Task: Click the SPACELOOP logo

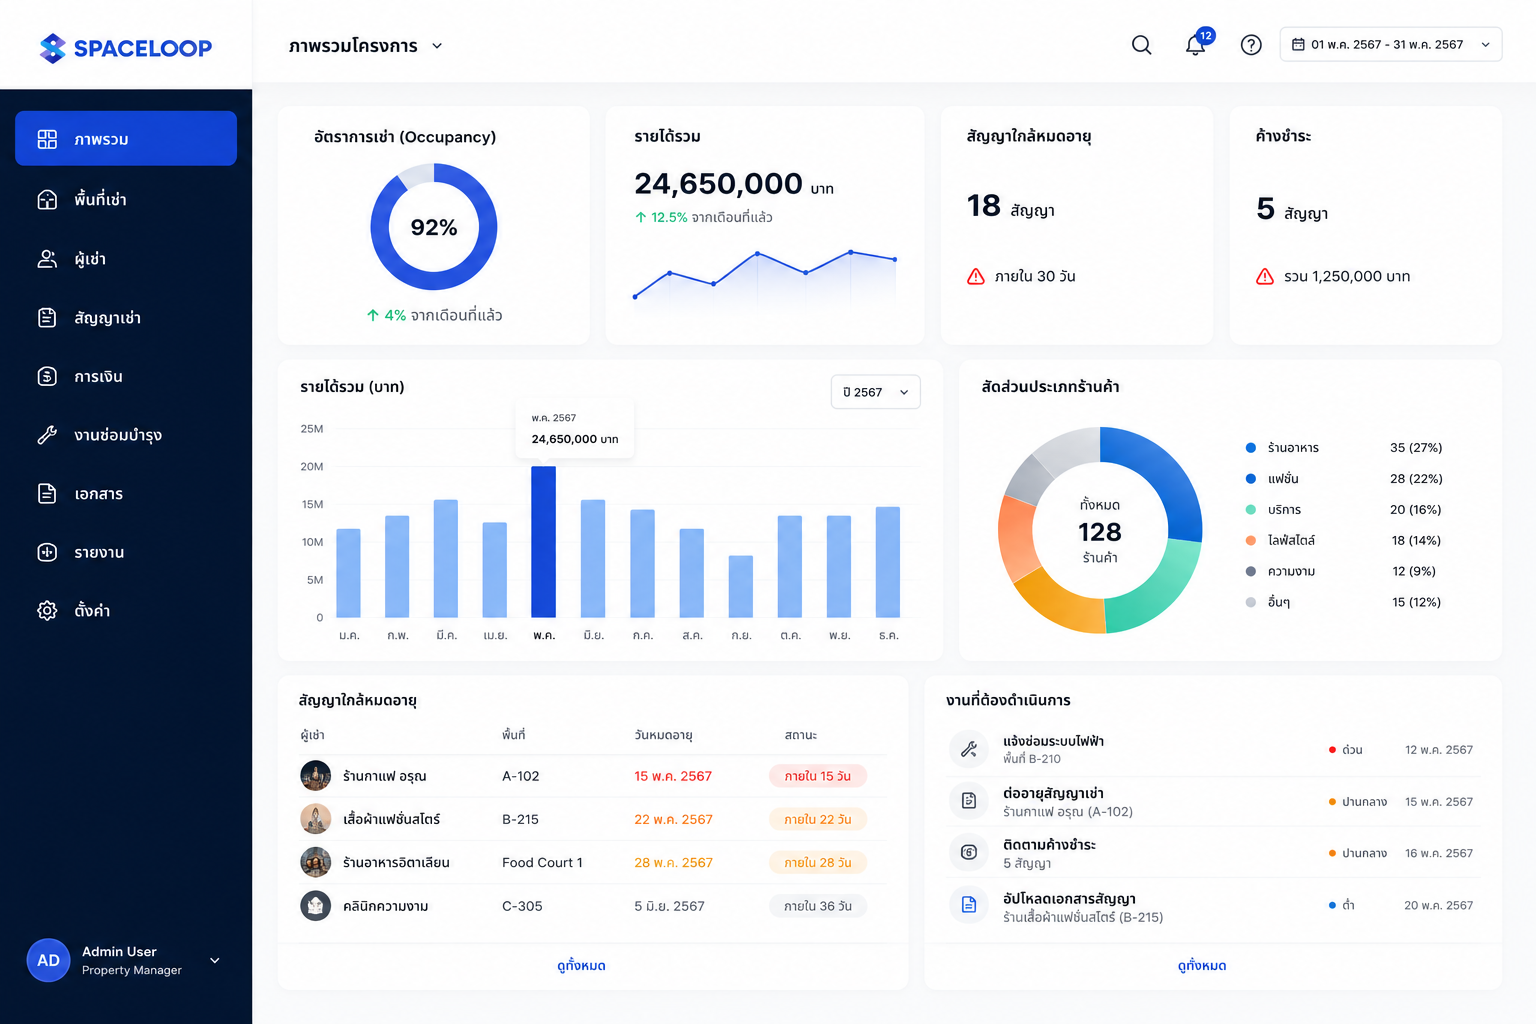Action: click(126, 47)
